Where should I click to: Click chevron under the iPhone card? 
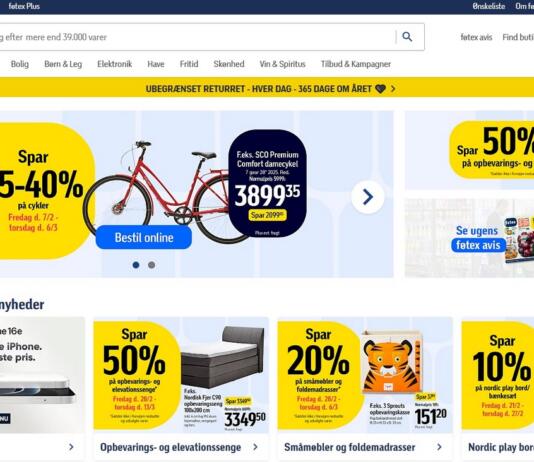coord(71,447)
